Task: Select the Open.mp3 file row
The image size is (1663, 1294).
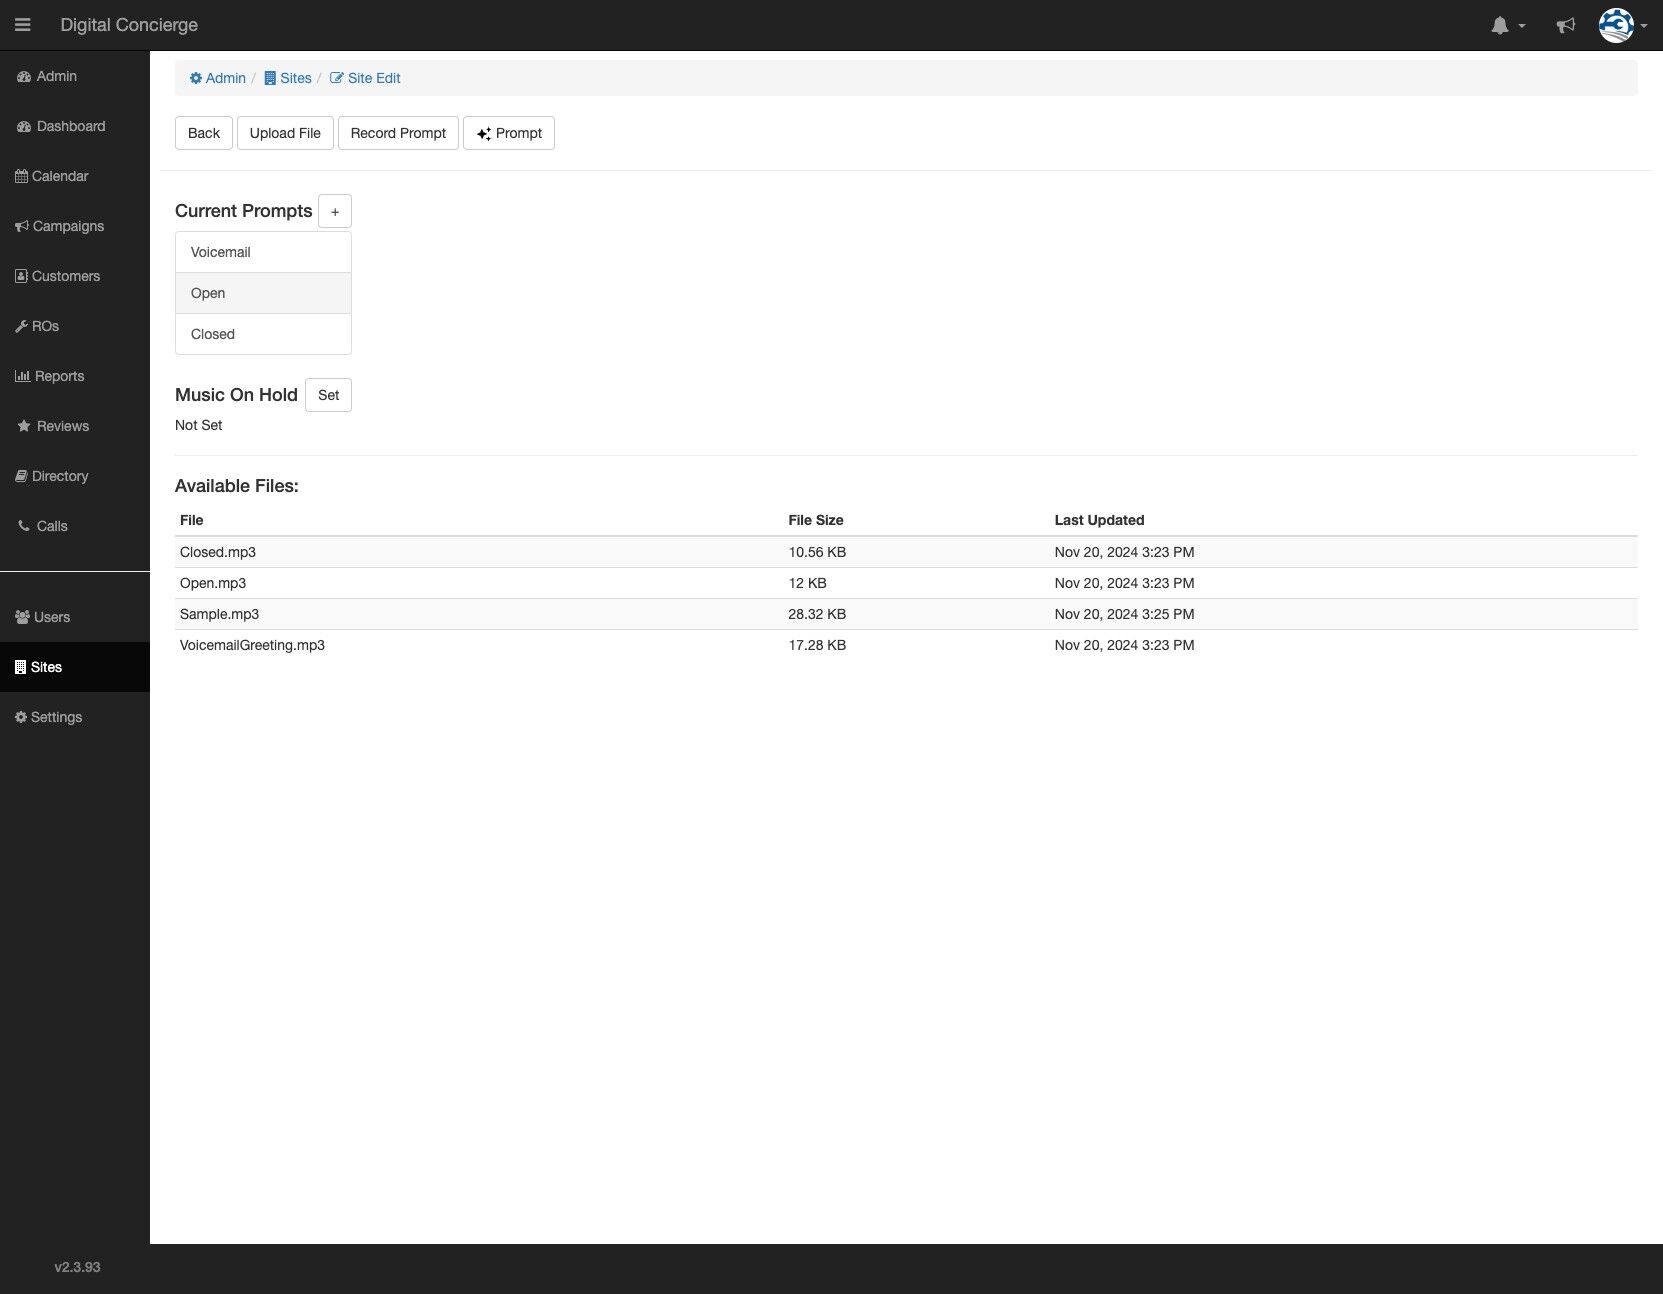Action: 906,583
